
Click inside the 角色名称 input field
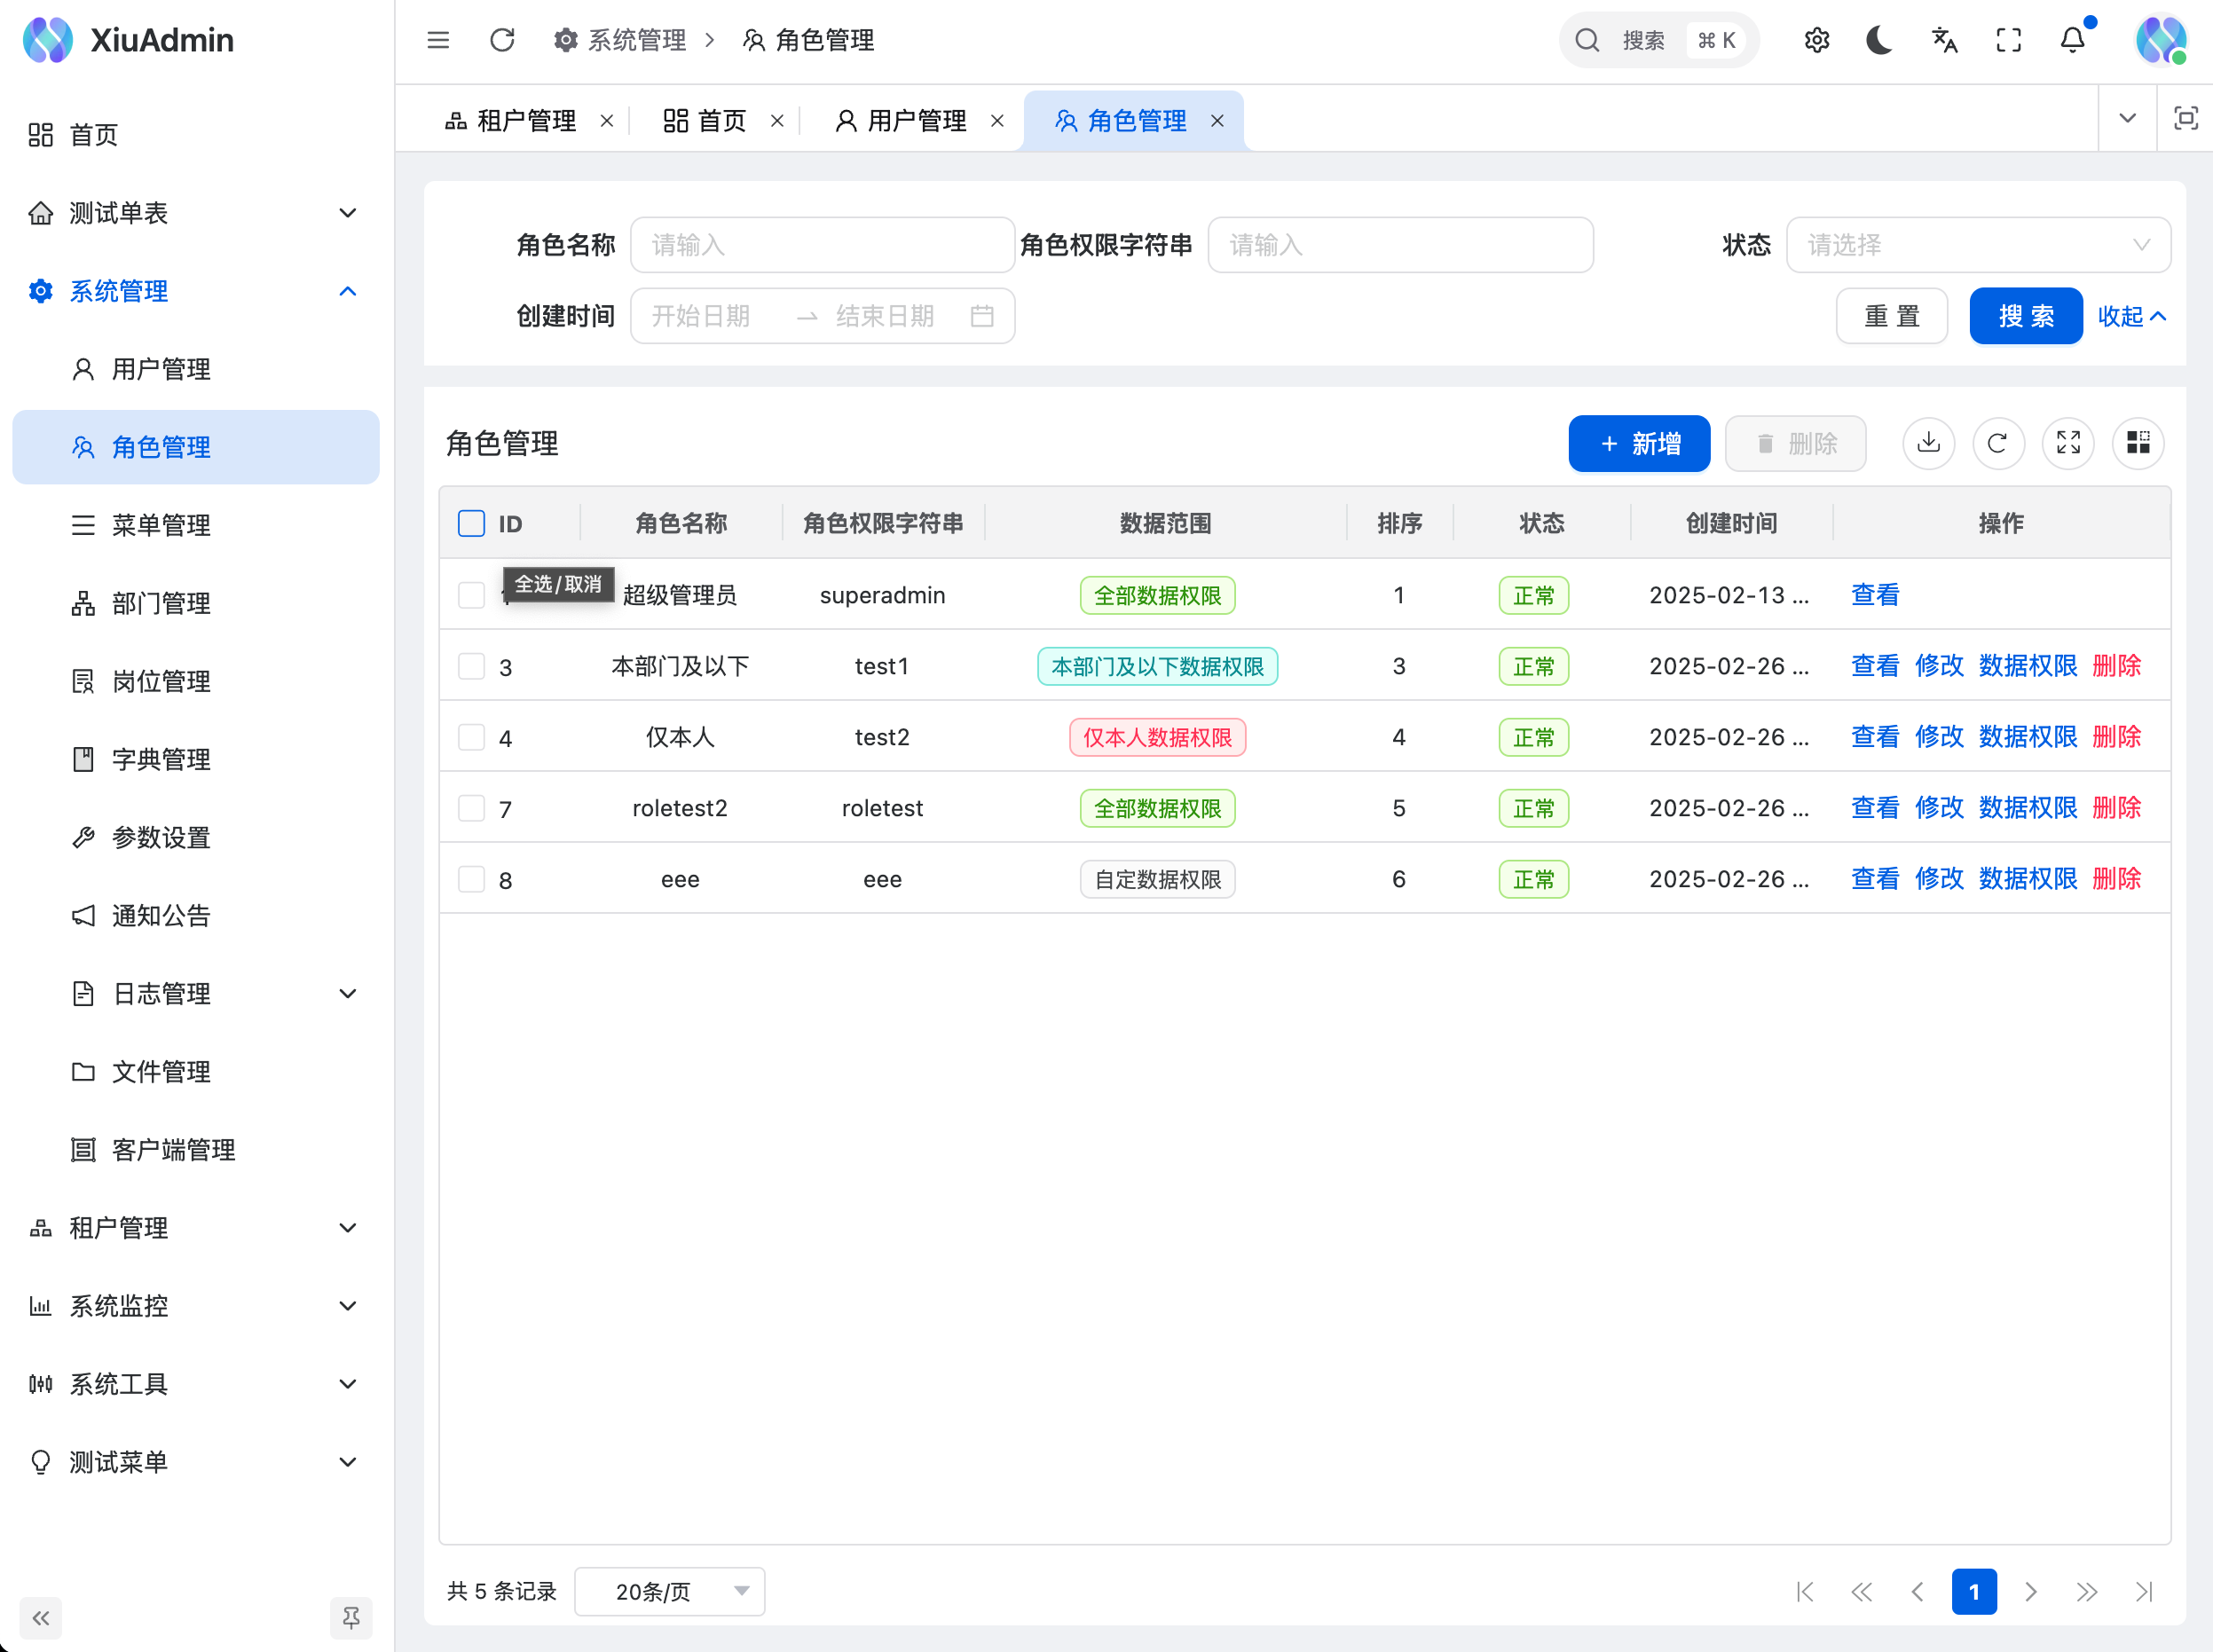pos(822,244)
